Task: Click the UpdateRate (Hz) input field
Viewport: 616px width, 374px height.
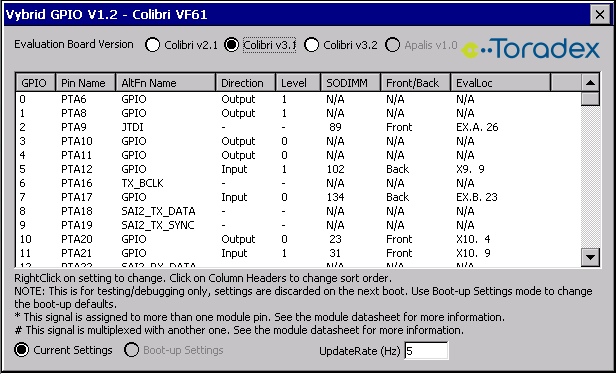Action: [x=426, y=350]
